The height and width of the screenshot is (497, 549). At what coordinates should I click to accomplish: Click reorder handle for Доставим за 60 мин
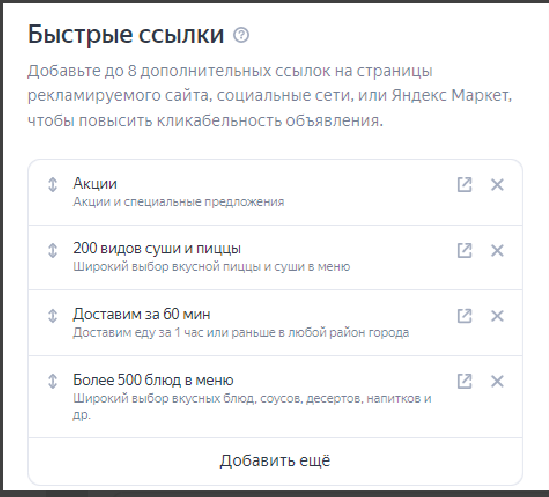click(52, 316)
